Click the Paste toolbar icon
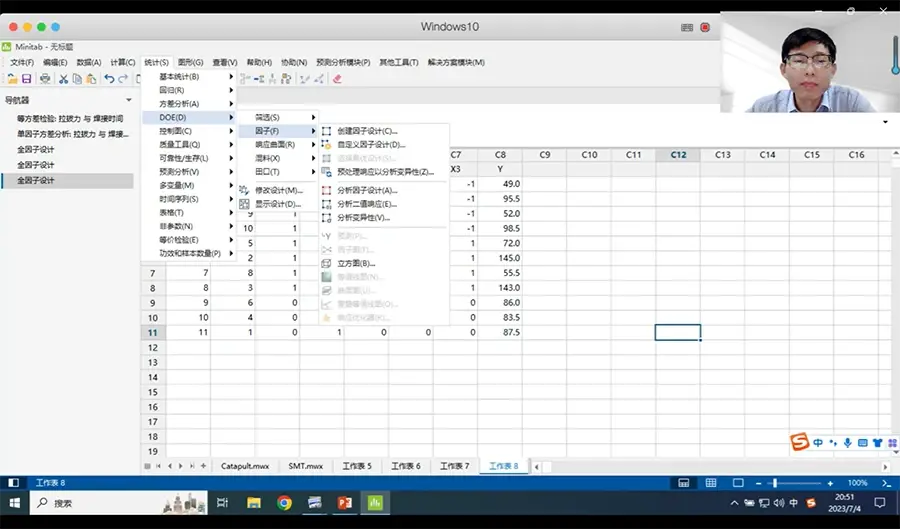900x529 pixels. coord(91,79)
